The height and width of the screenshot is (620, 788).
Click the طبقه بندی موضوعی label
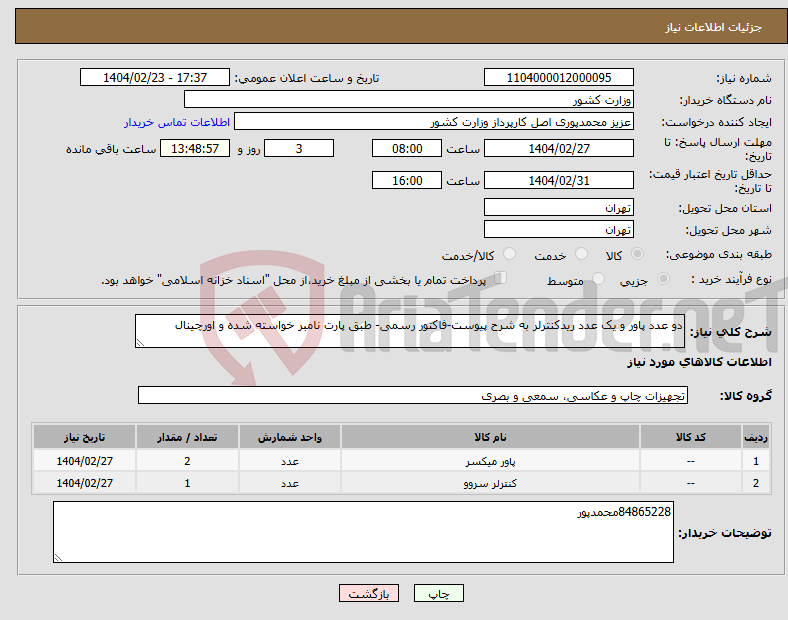coord(719,254)
